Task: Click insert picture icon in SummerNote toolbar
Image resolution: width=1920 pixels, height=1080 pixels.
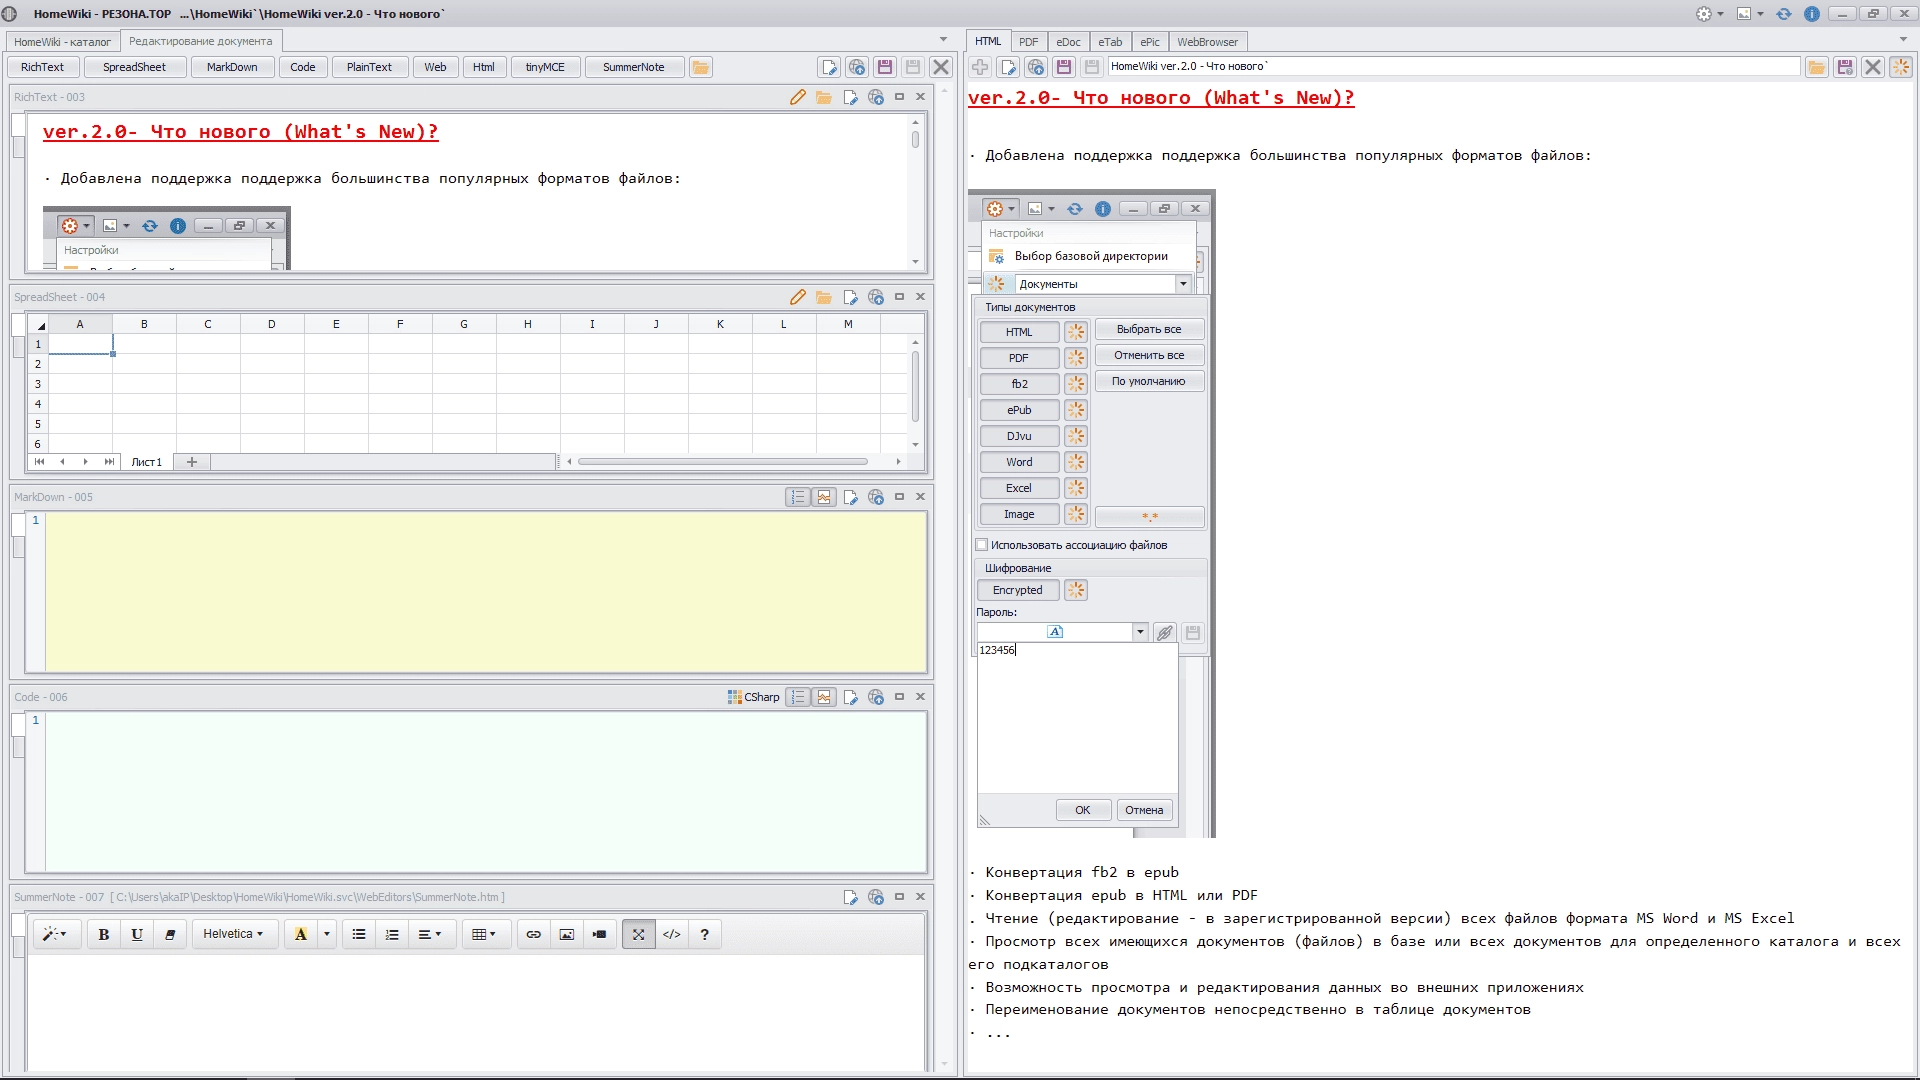Action: point(566,934)
